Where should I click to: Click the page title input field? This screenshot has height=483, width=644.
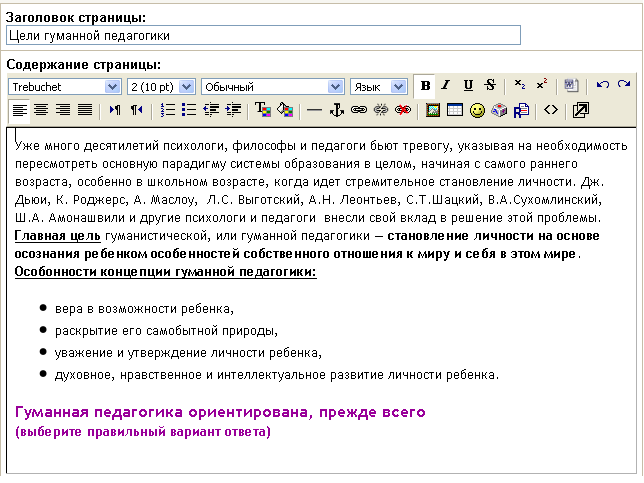click(263, 35)
